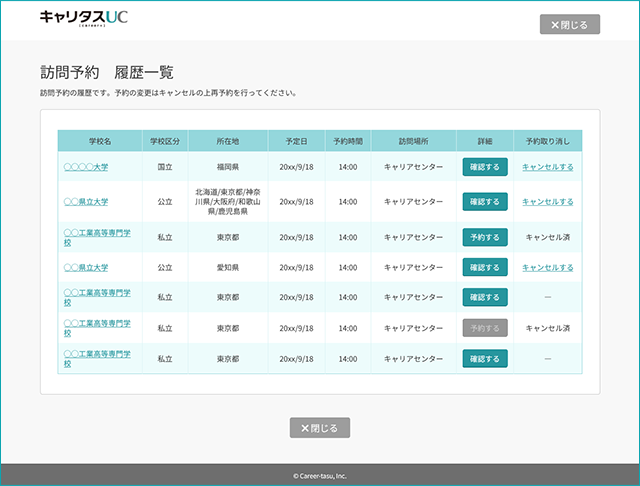Click the 学校名 column header
The image size is (640, 486).
coord(100,141)
